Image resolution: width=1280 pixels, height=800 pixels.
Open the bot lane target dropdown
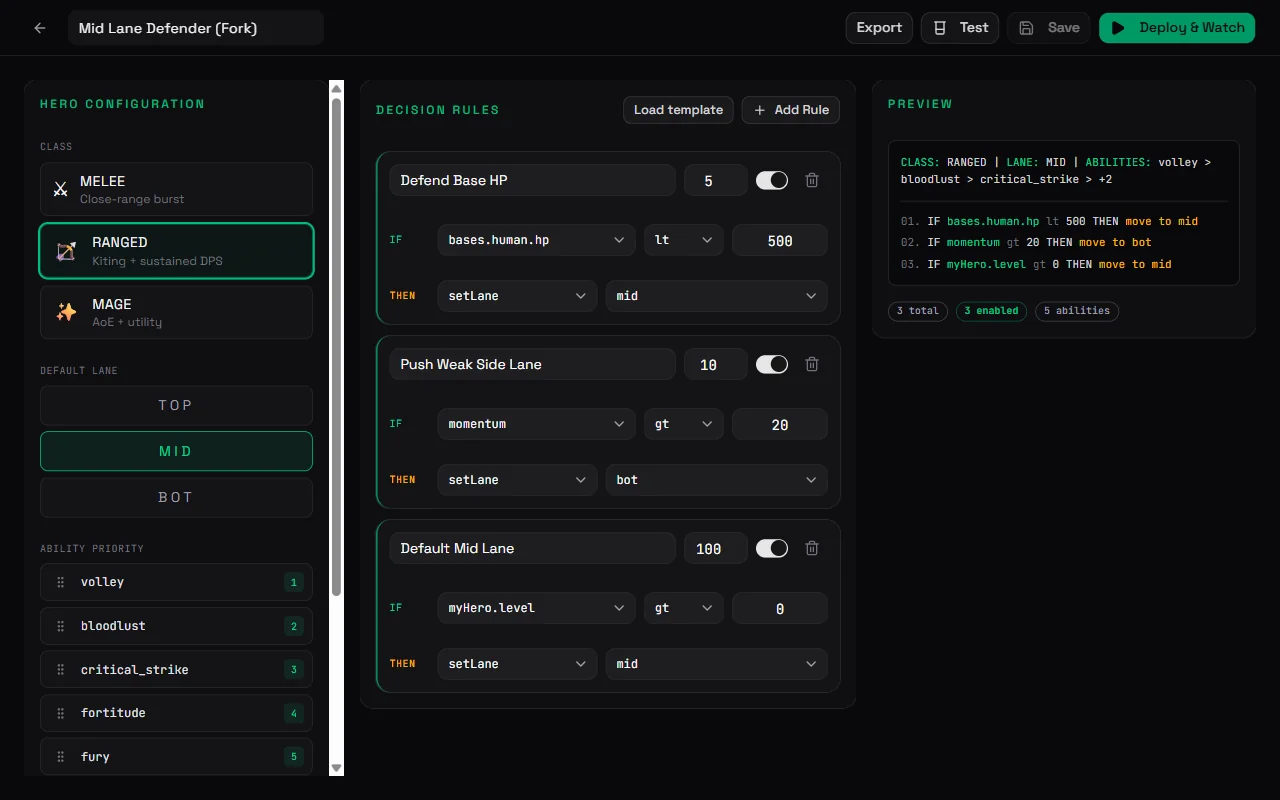click(x=716, y=480)
